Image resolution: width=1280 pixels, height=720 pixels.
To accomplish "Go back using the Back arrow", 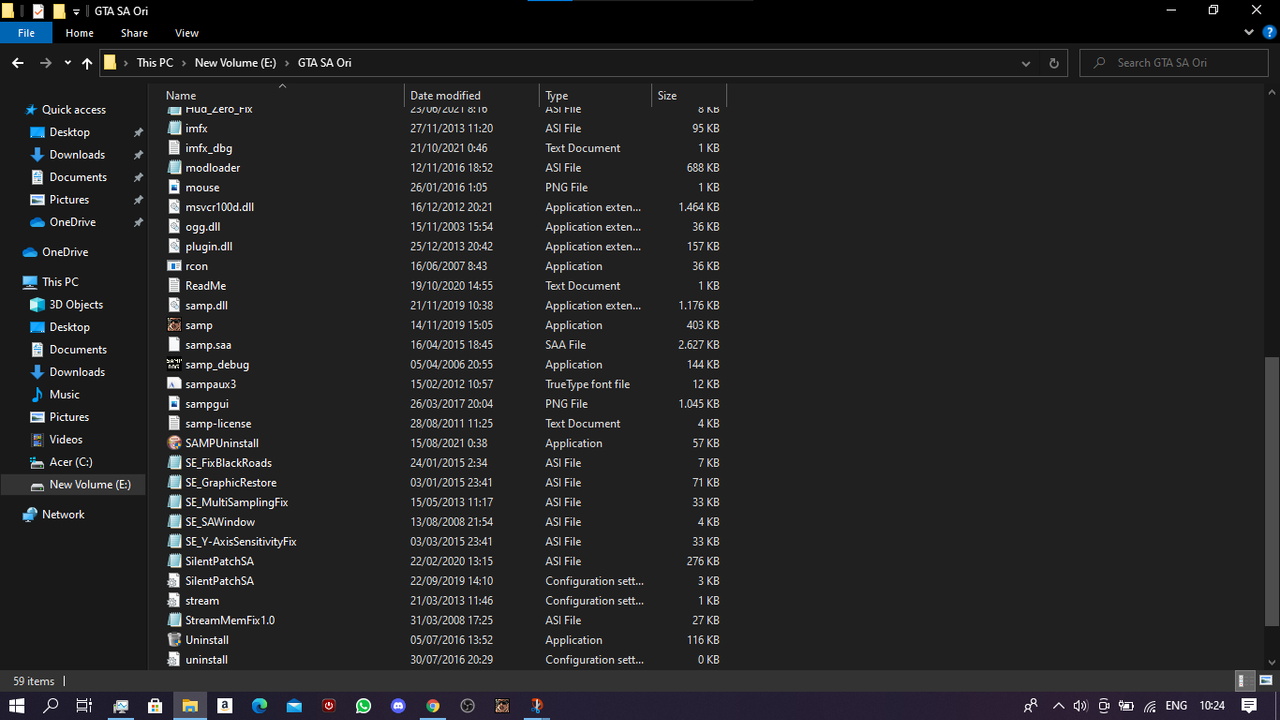I will (x=17, y=63).
